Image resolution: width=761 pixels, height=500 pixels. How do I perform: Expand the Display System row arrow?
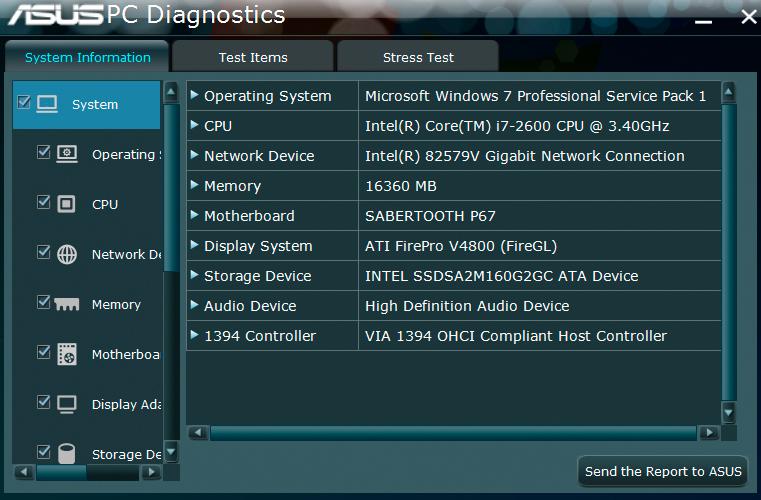[x=195, y=245]
